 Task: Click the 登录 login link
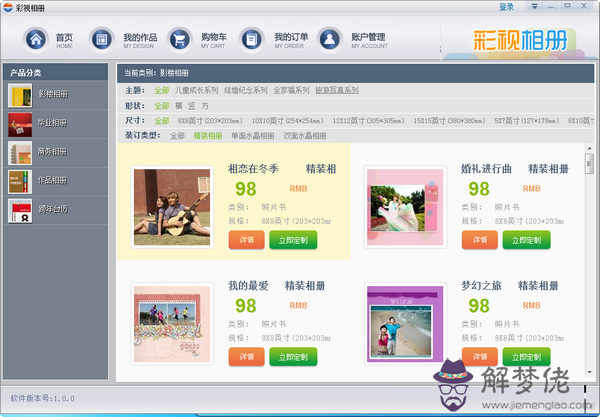point(506,7)
